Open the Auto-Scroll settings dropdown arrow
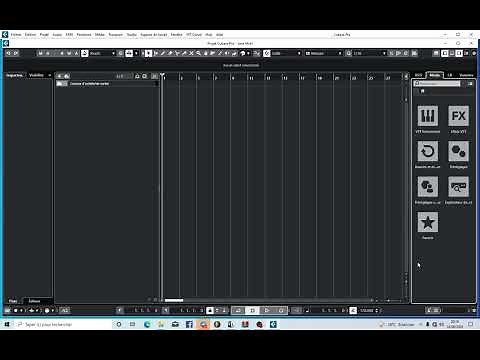The height and width of the screenshot is (360, 480). click(136, 53)
